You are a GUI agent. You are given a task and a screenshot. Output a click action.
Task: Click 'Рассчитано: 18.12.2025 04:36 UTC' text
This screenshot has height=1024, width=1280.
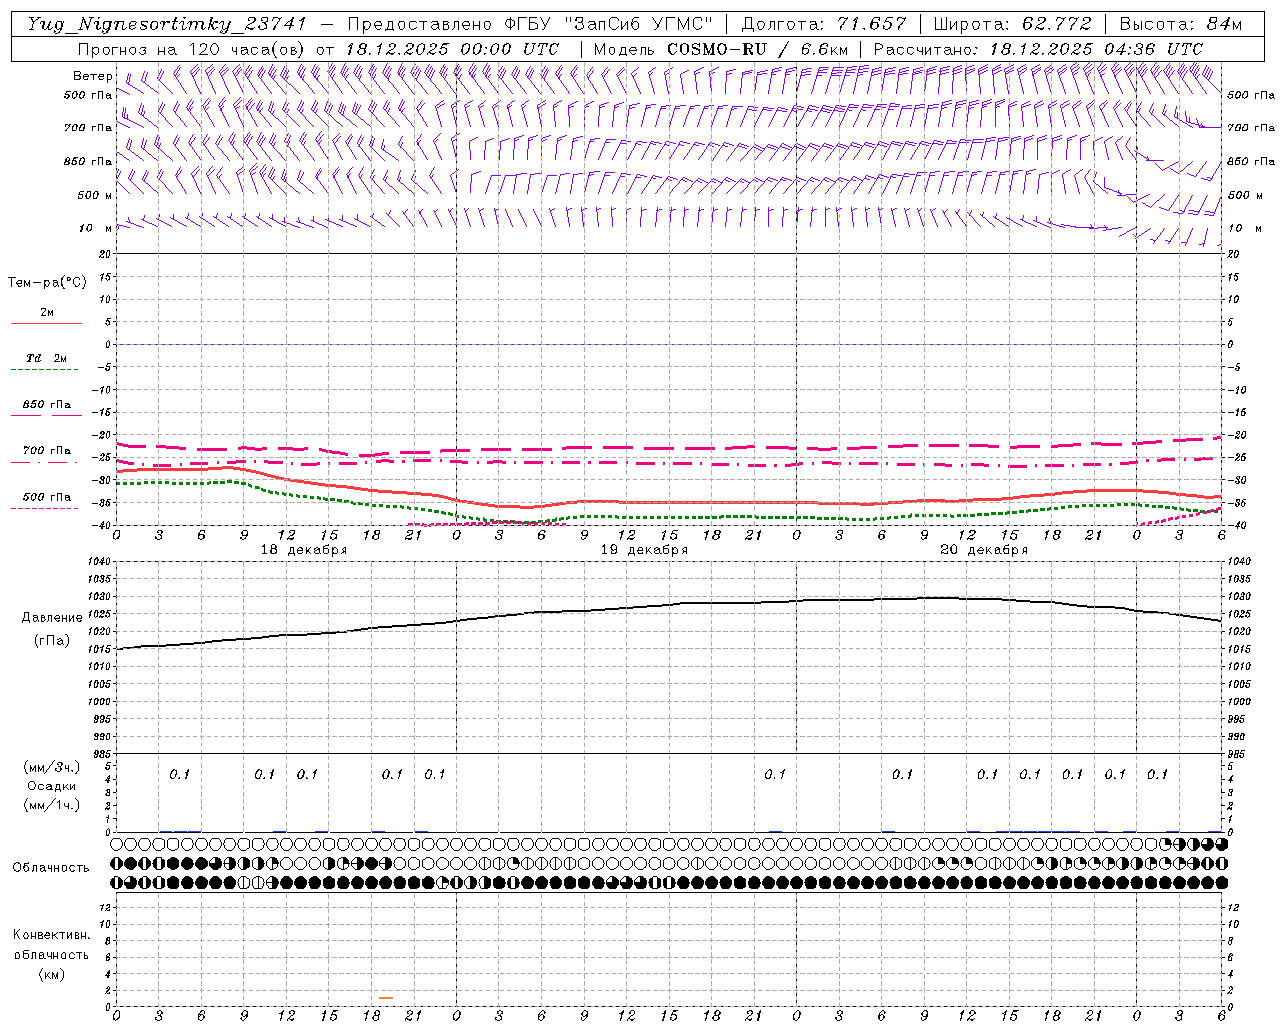(1038, 49)
